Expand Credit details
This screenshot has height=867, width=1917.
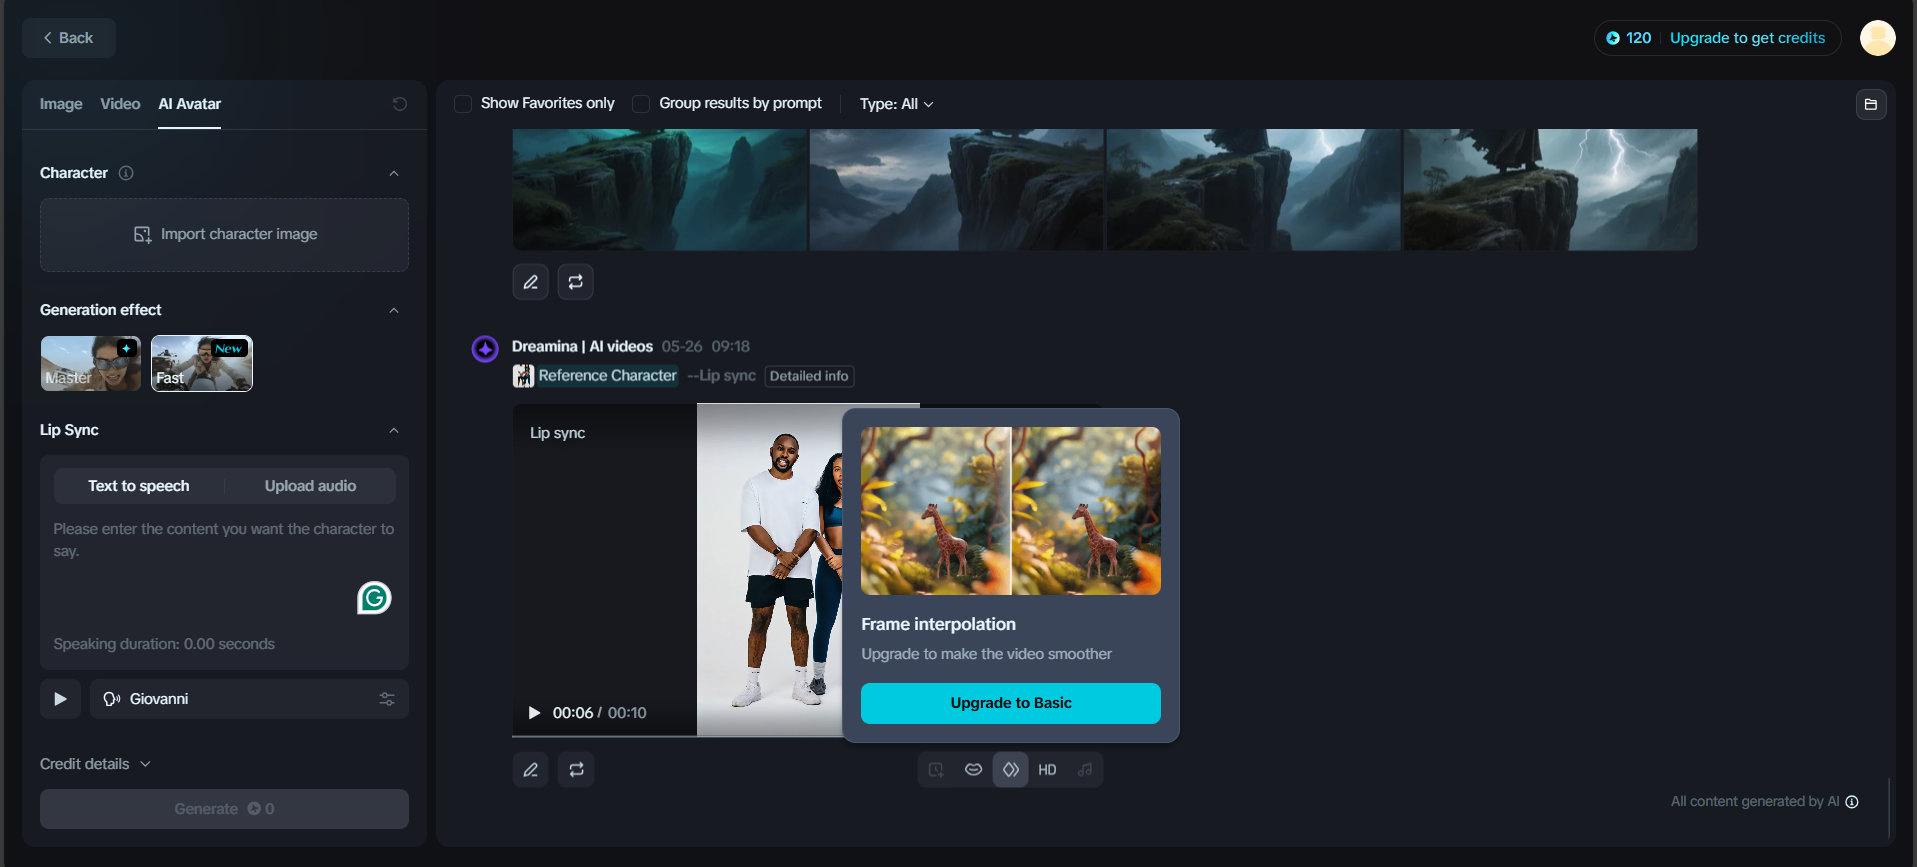(95, 764)
